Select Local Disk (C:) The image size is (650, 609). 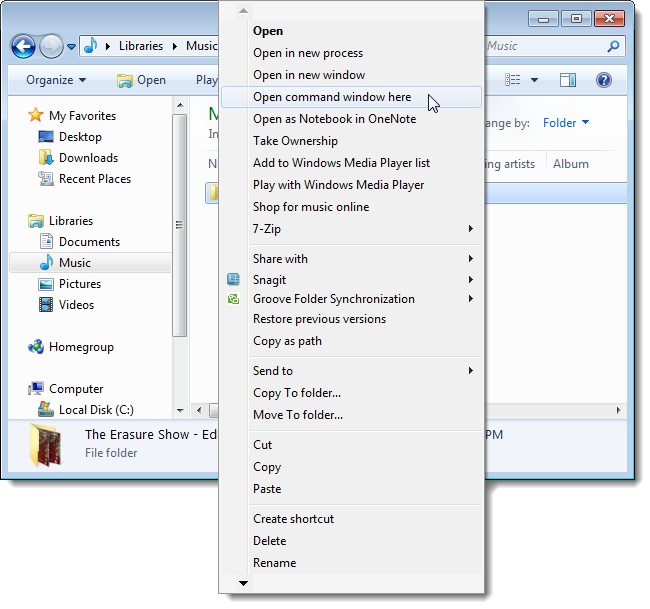coord(96,410)
